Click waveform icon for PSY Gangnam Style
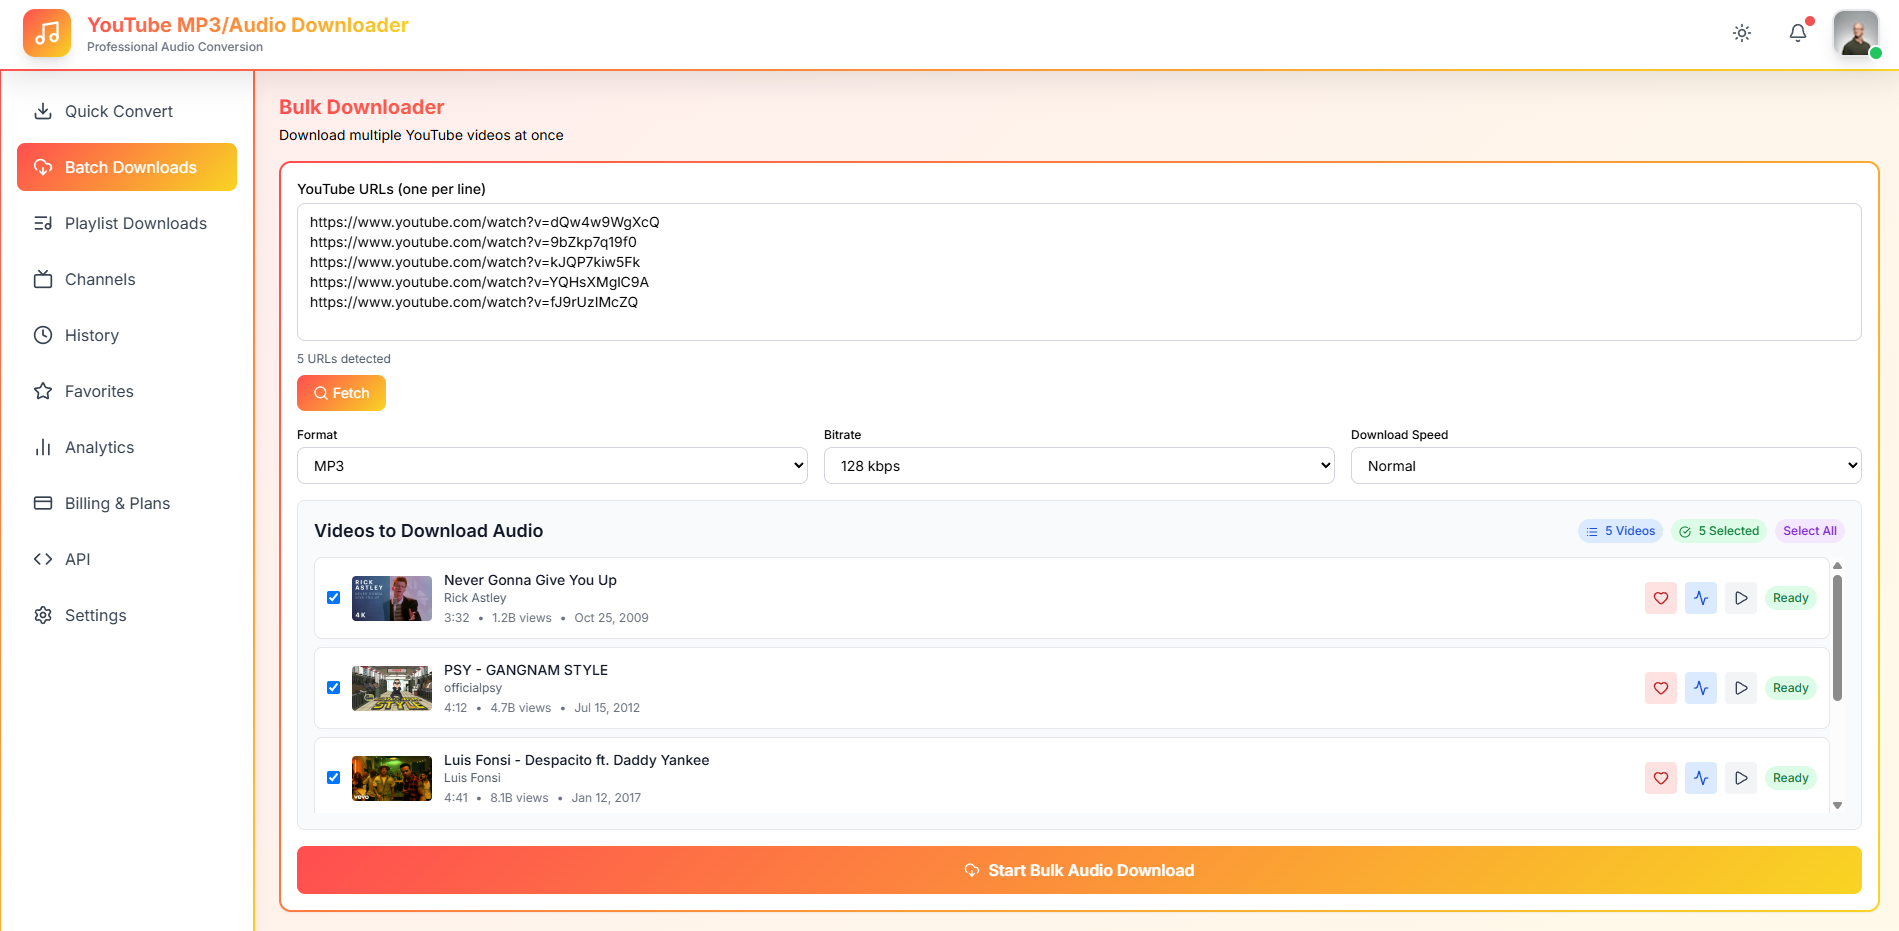The height and width of the screenshot is (931, 1899). pos(1700,688)
